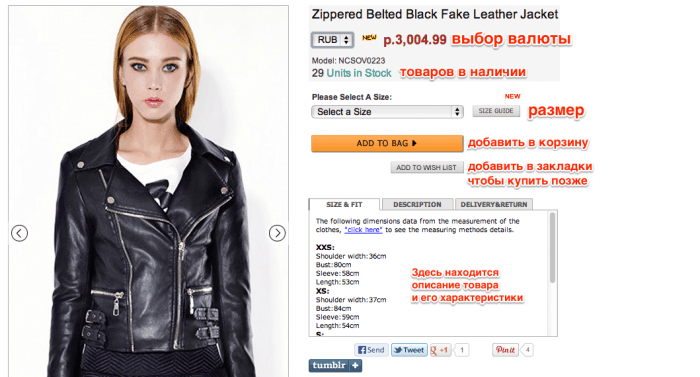Share product with Tweet button
The image size is (700, 377).
click(x=409, y=350)
